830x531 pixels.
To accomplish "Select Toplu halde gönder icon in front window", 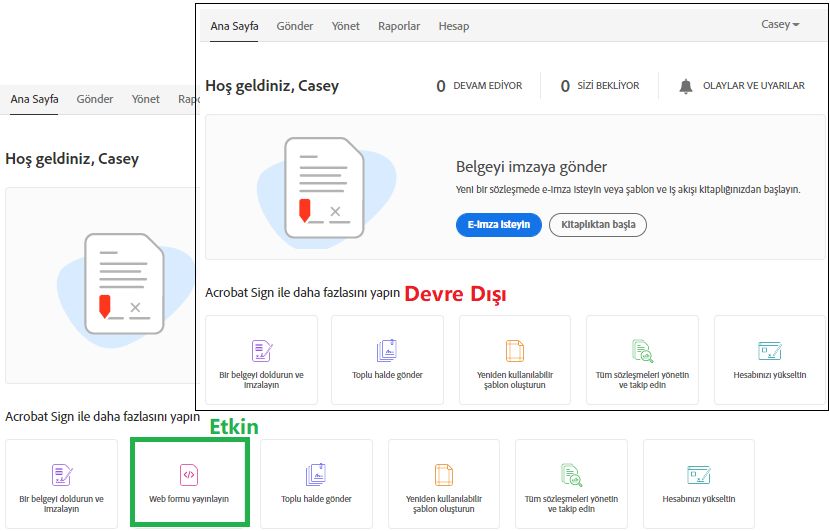I will click(x=387, y=350).
